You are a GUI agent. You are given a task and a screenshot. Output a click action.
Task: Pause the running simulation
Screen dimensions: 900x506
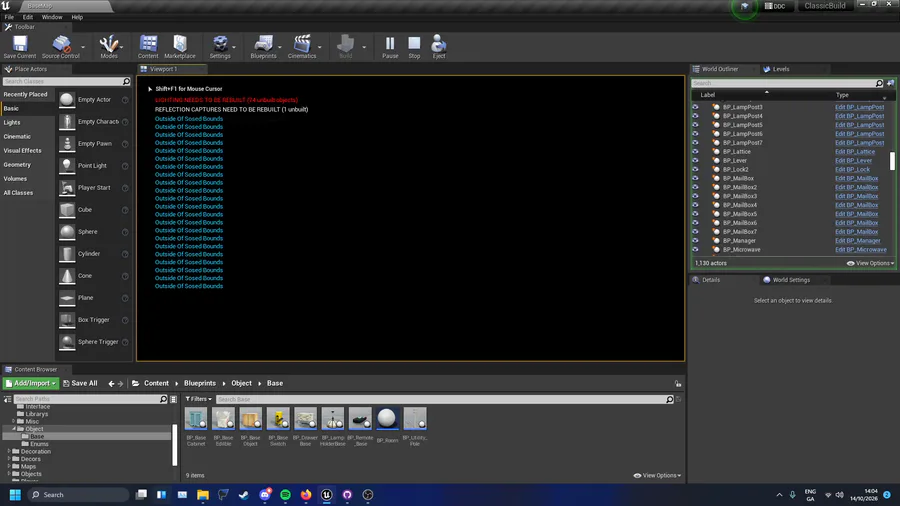(390, 46)
